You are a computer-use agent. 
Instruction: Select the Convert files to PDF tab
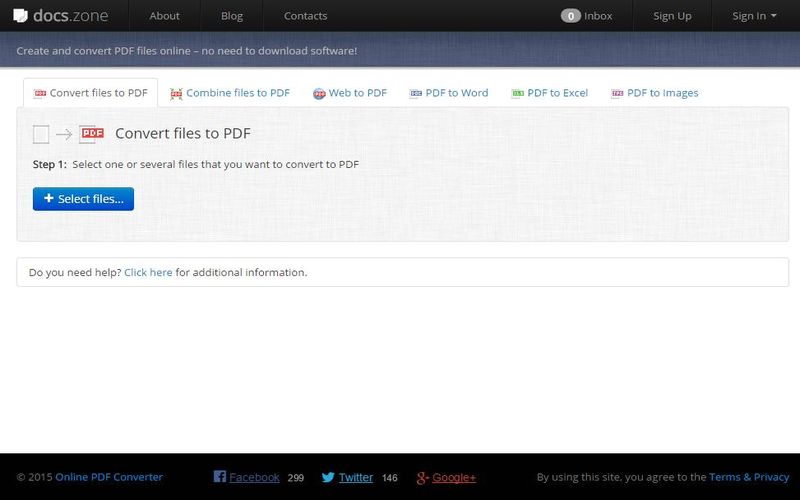[x=91, y=93]
